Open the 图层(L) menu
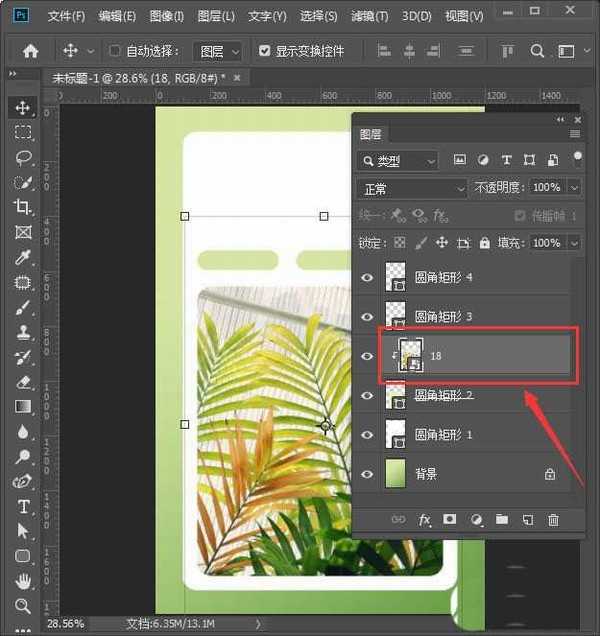 216,17
